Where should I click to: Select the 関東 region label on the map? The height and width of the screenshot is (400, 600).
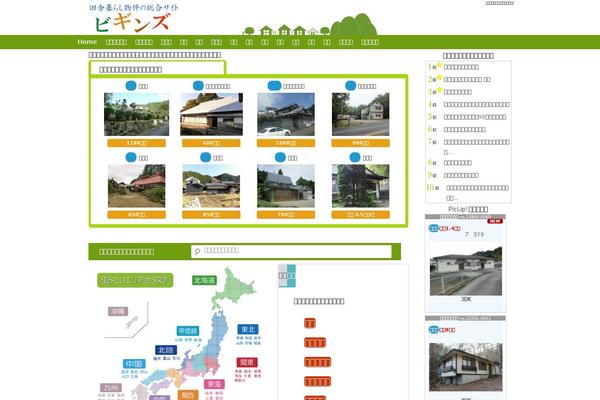(x=247, y=362)
